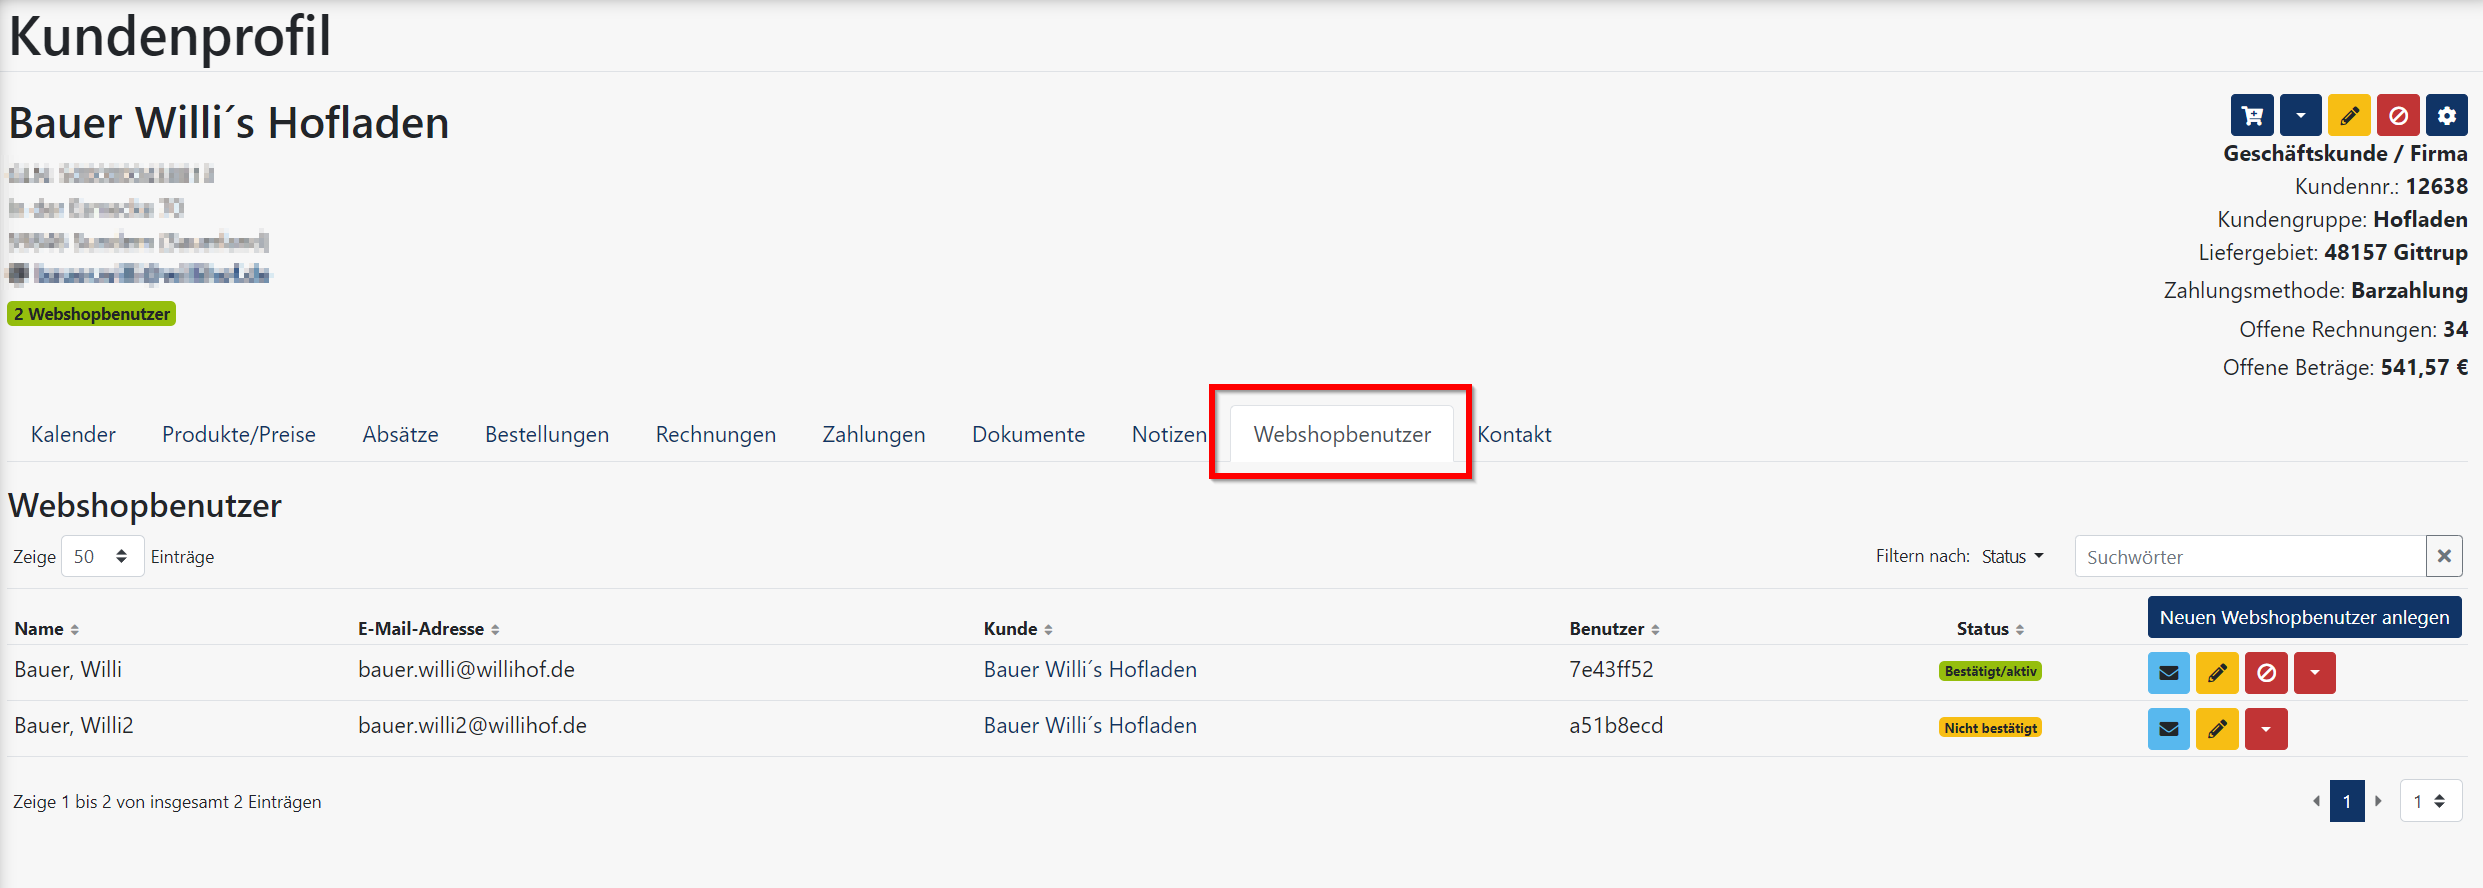Open the customer link in the Bauer, Willi row
The image size is (2483, 888).
tap(1090, 669)
